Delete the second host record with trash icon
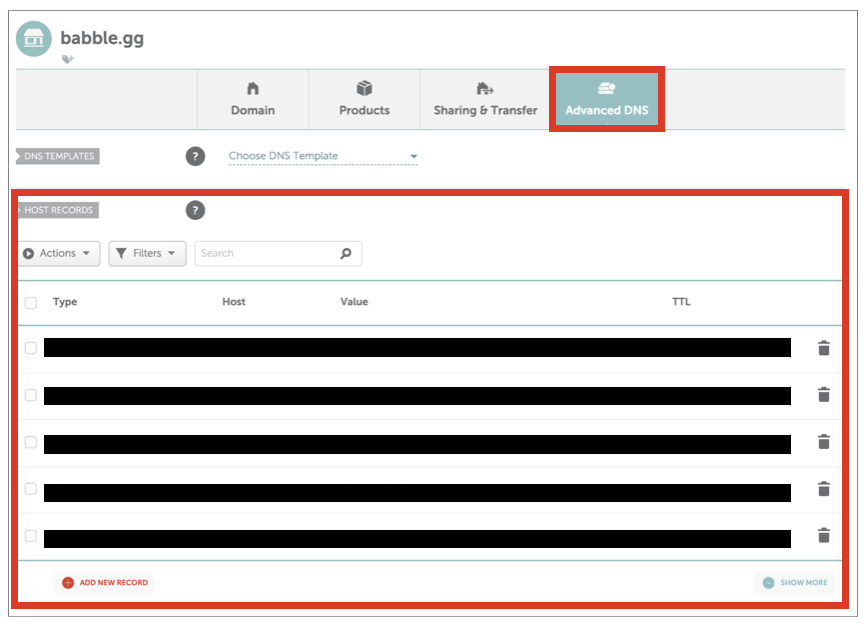The image size is (867, 628). click(x=824, y=395)
